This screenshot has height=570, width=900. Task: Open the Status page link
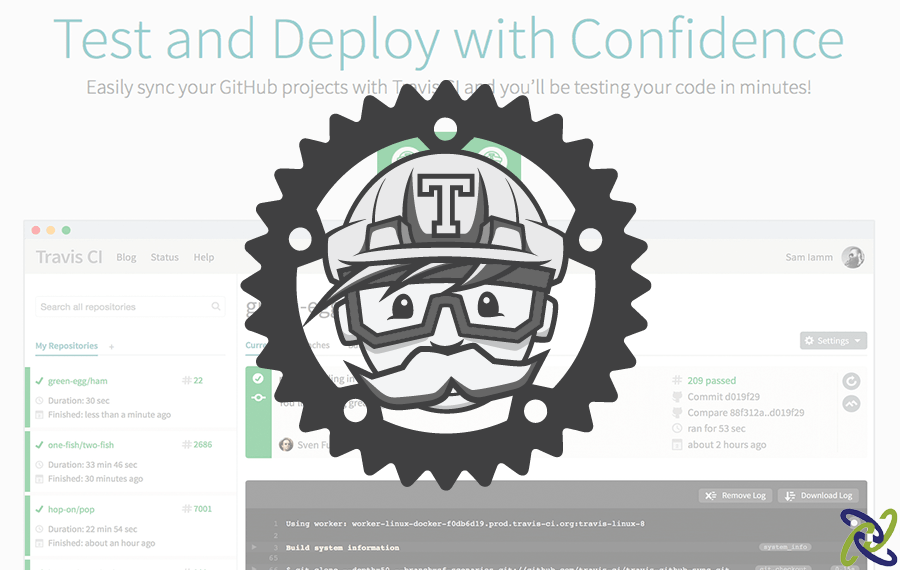[165, 257]
